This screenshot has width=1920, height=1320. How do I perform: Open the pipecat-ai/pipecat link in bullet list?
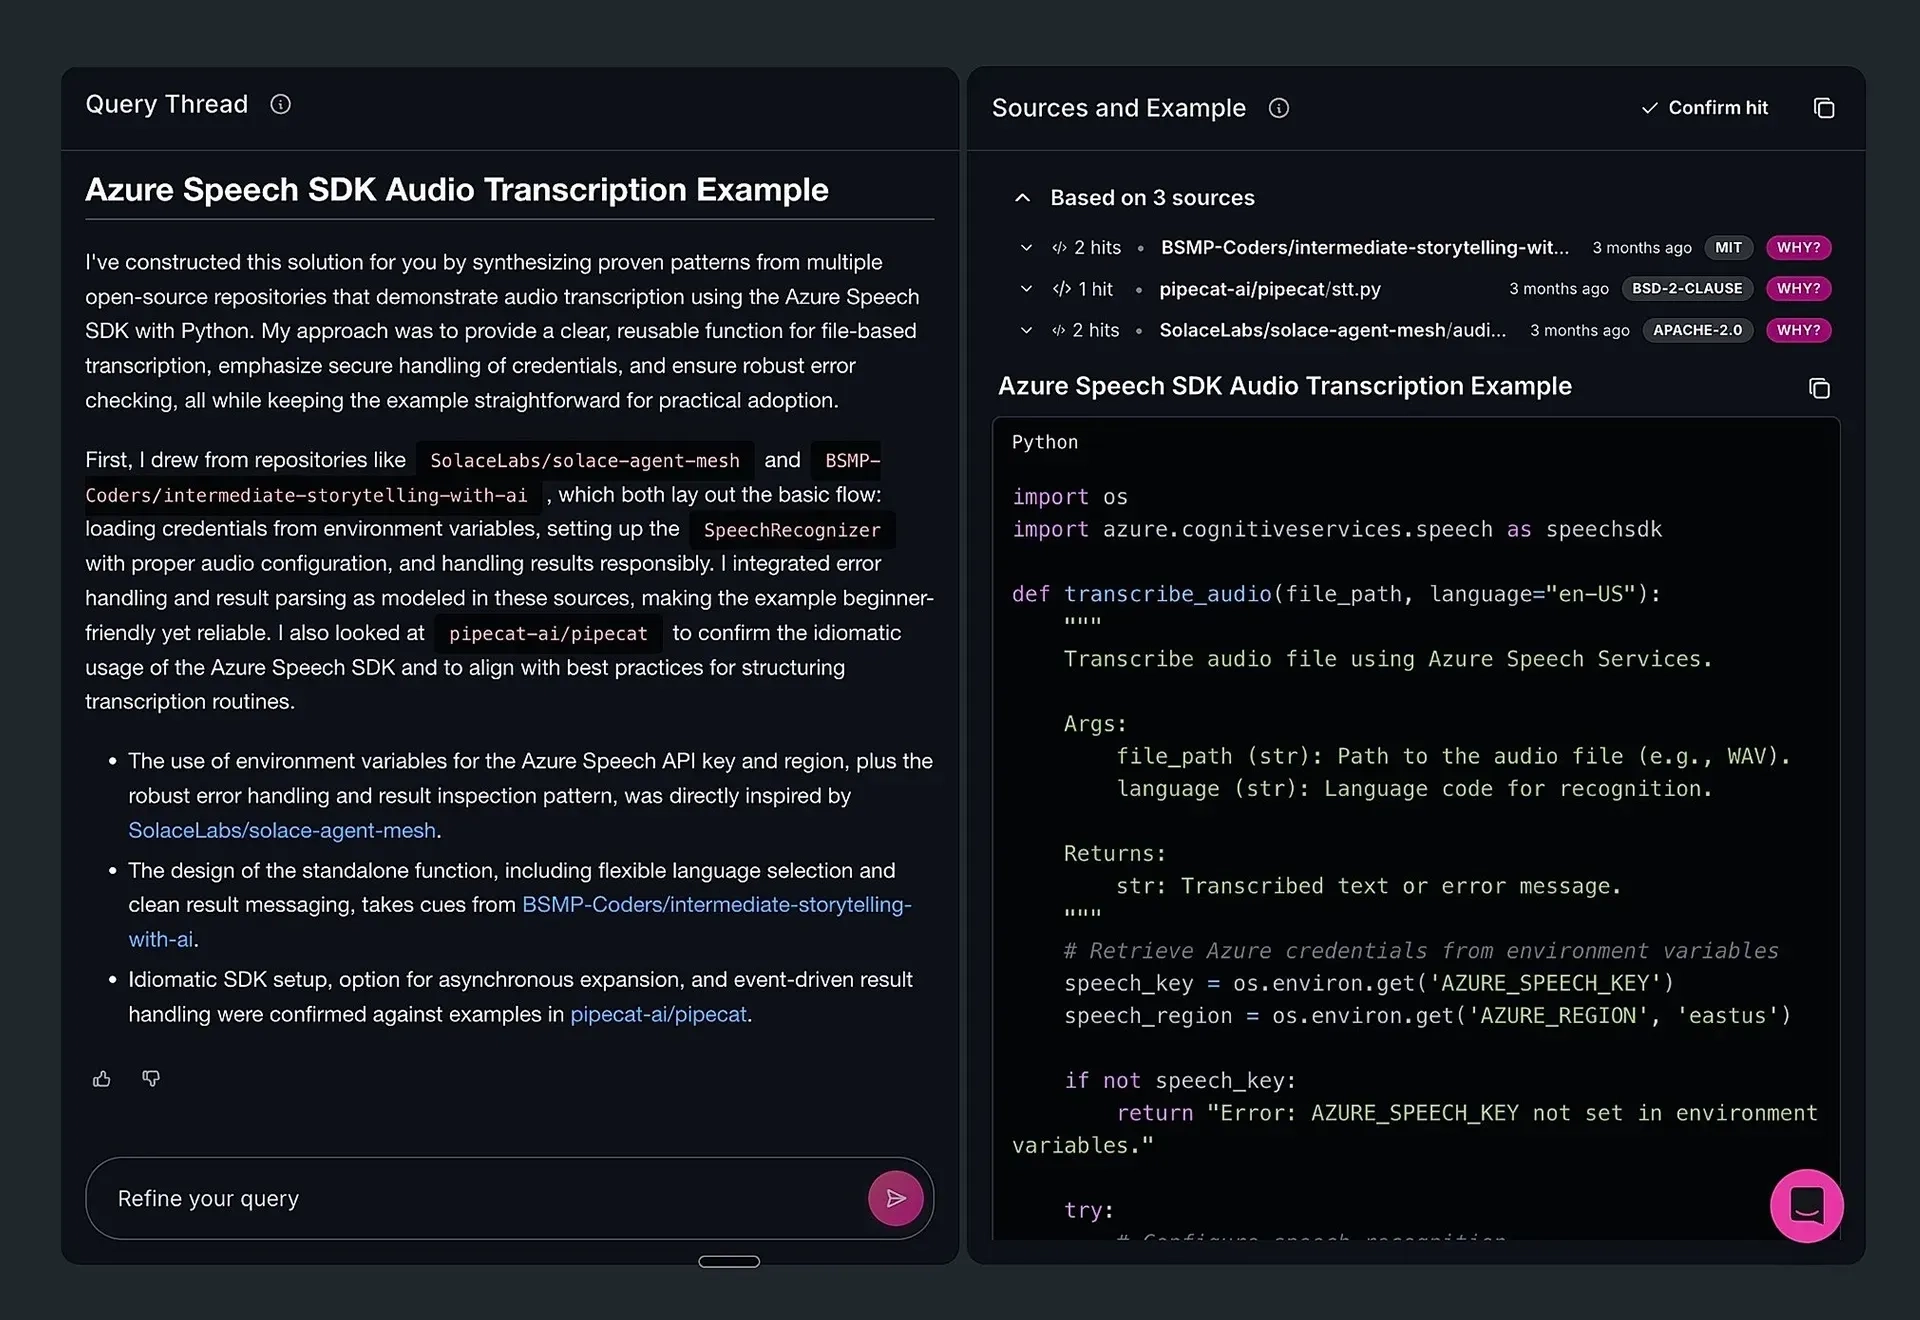tap(658, 1014)
